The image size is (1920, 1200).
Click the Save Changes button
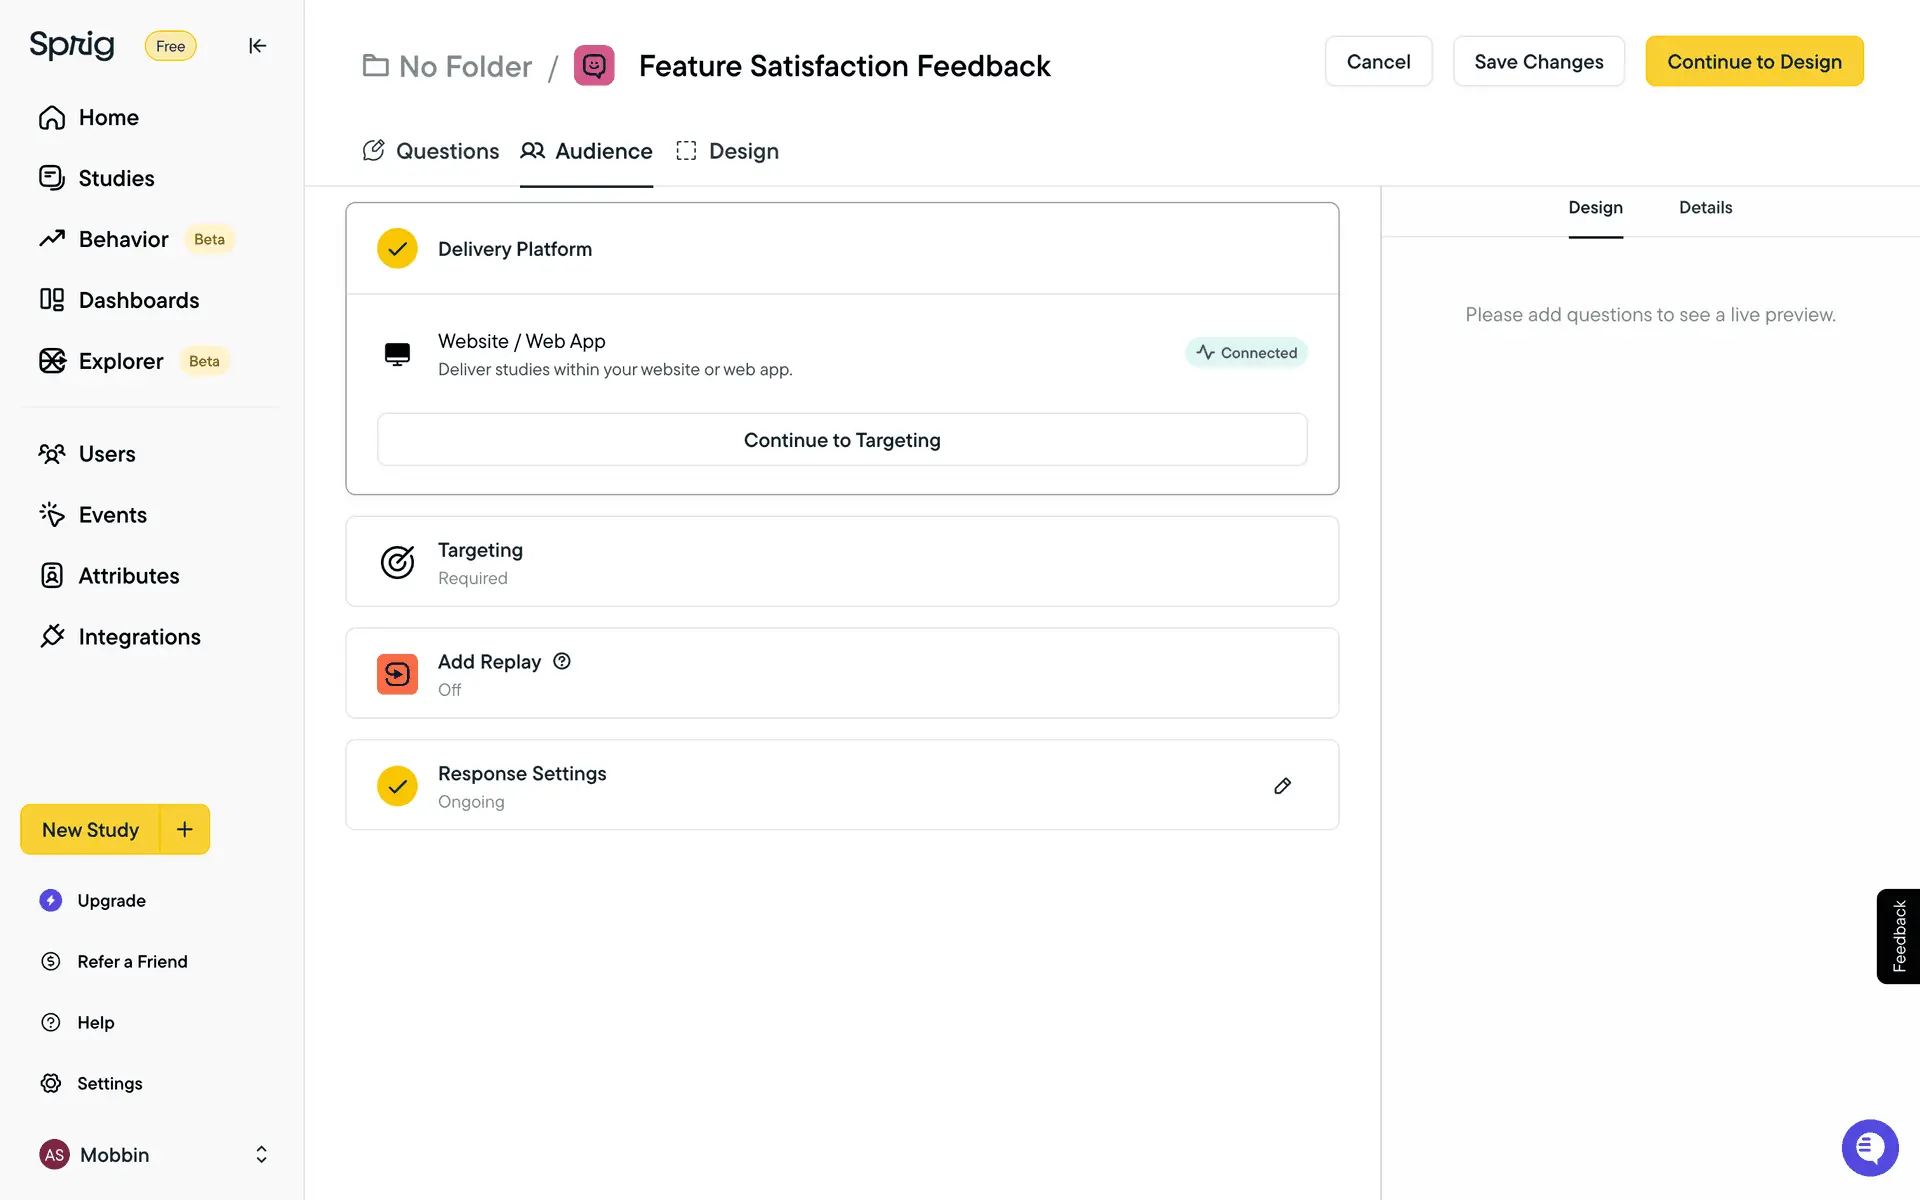pyautogui.click(x=1538, y=62)
